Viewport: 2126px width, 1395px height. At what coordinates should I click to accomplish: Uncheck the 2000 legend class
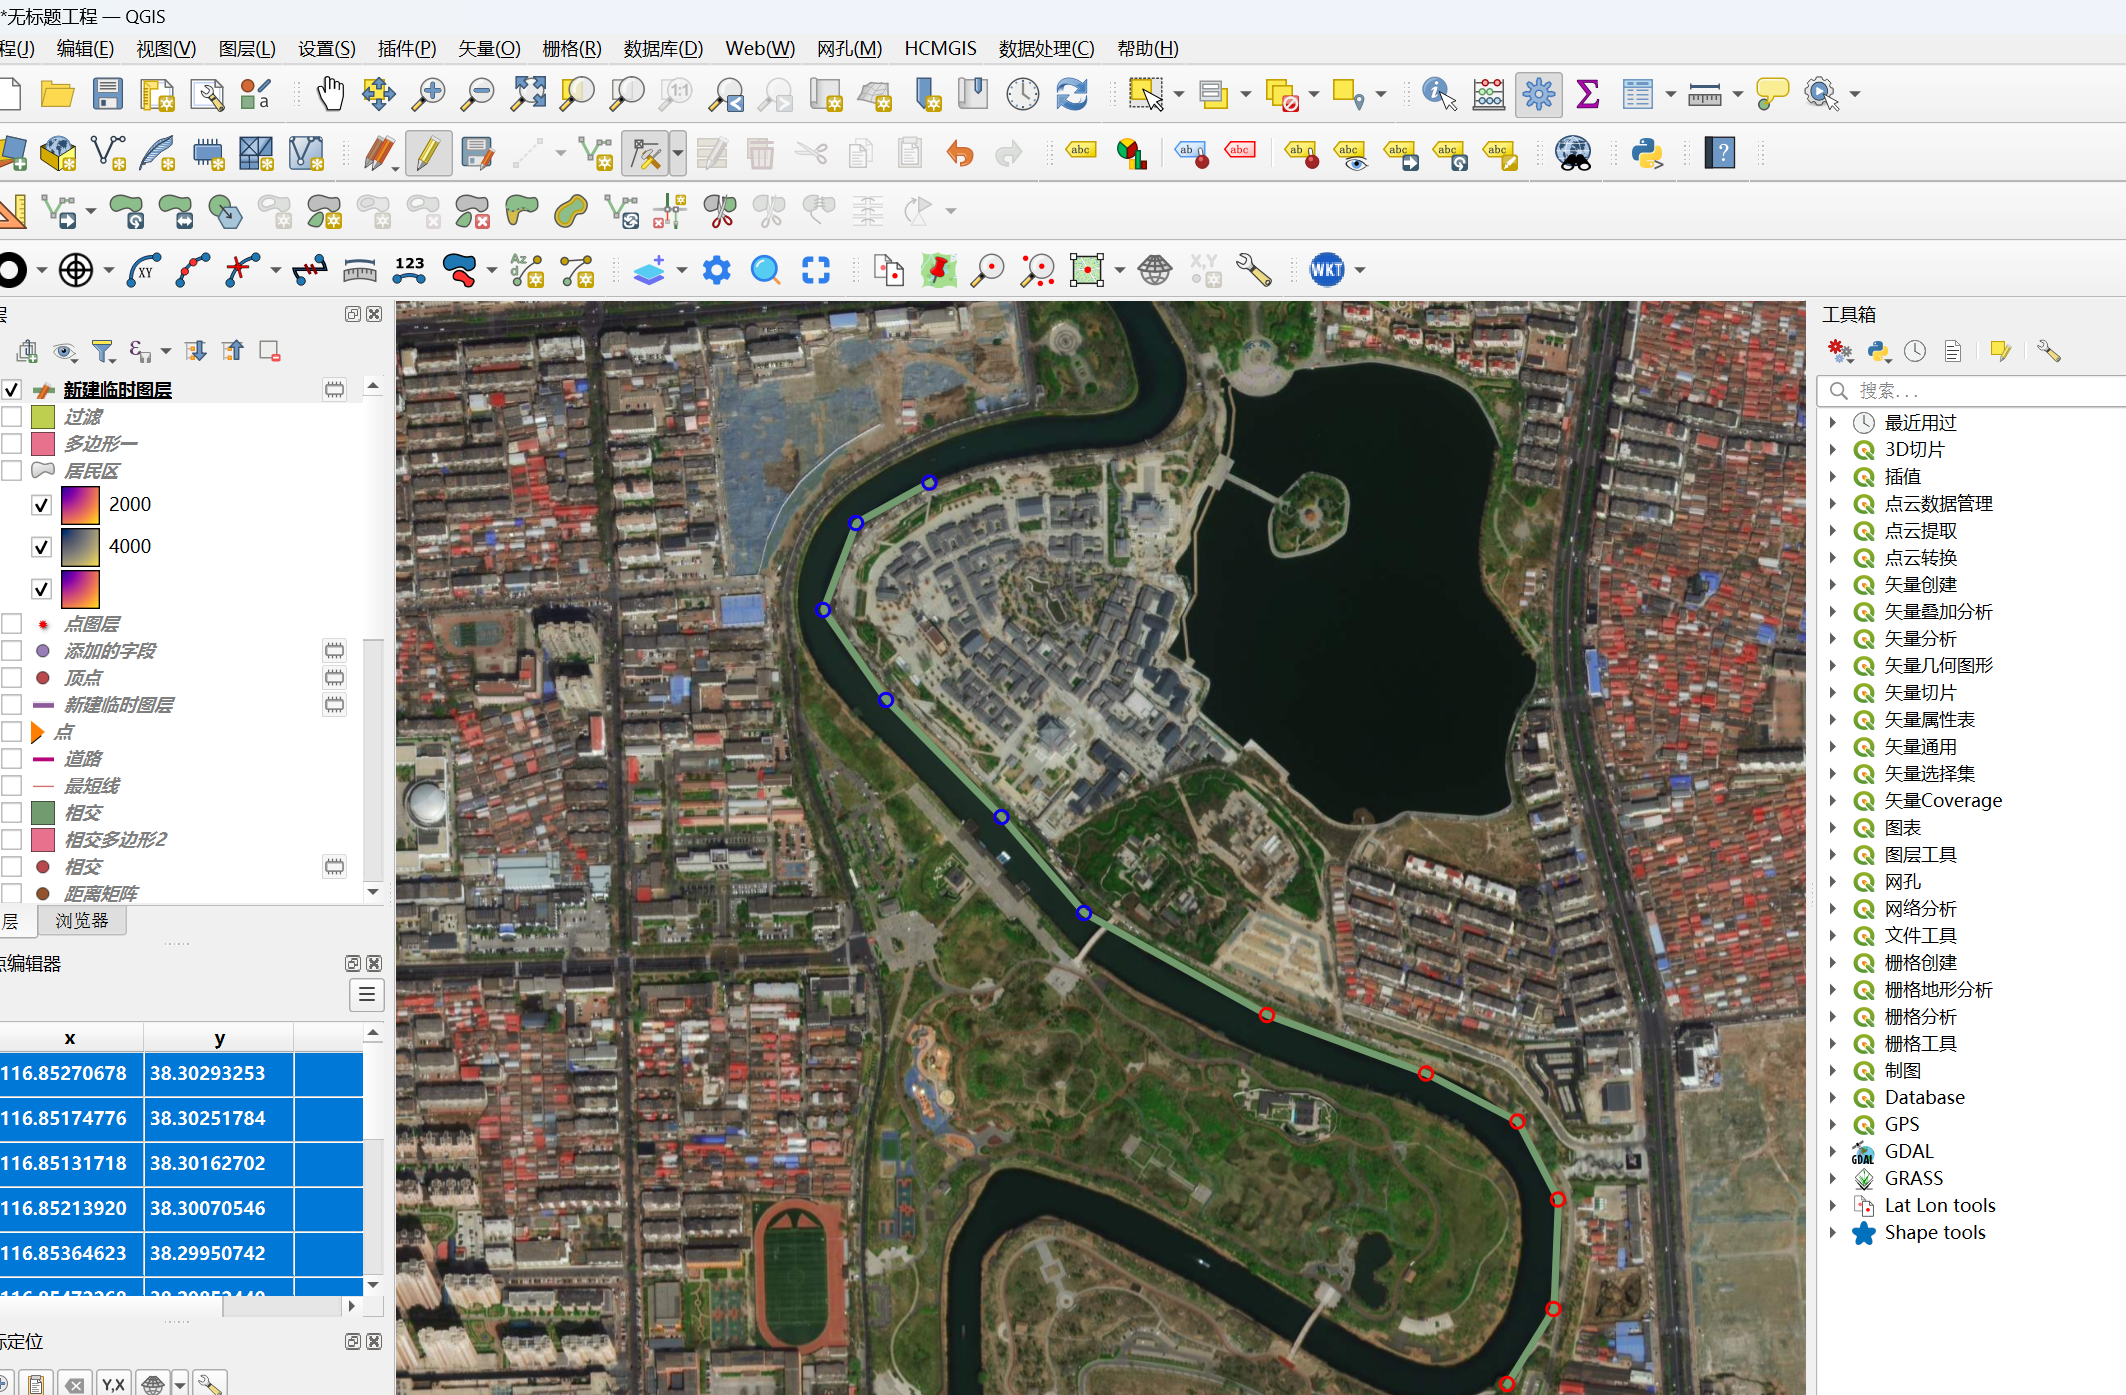click(x=41, y=505)
